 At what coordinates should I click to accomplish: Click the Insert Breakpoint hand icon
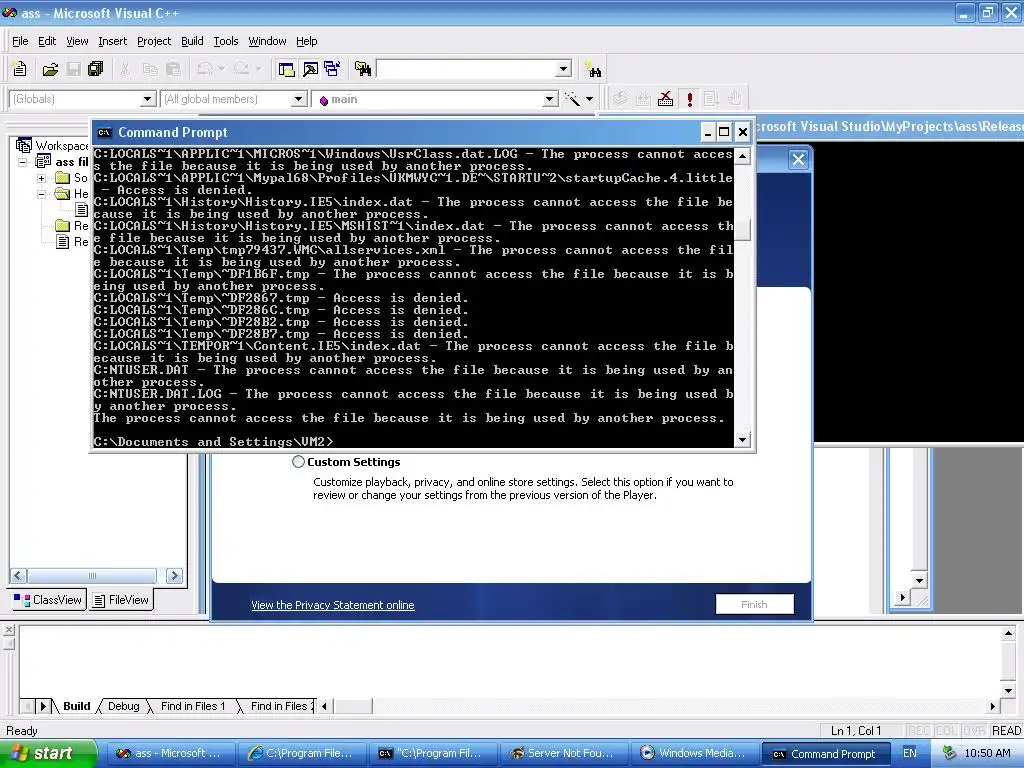pos(735,99)
